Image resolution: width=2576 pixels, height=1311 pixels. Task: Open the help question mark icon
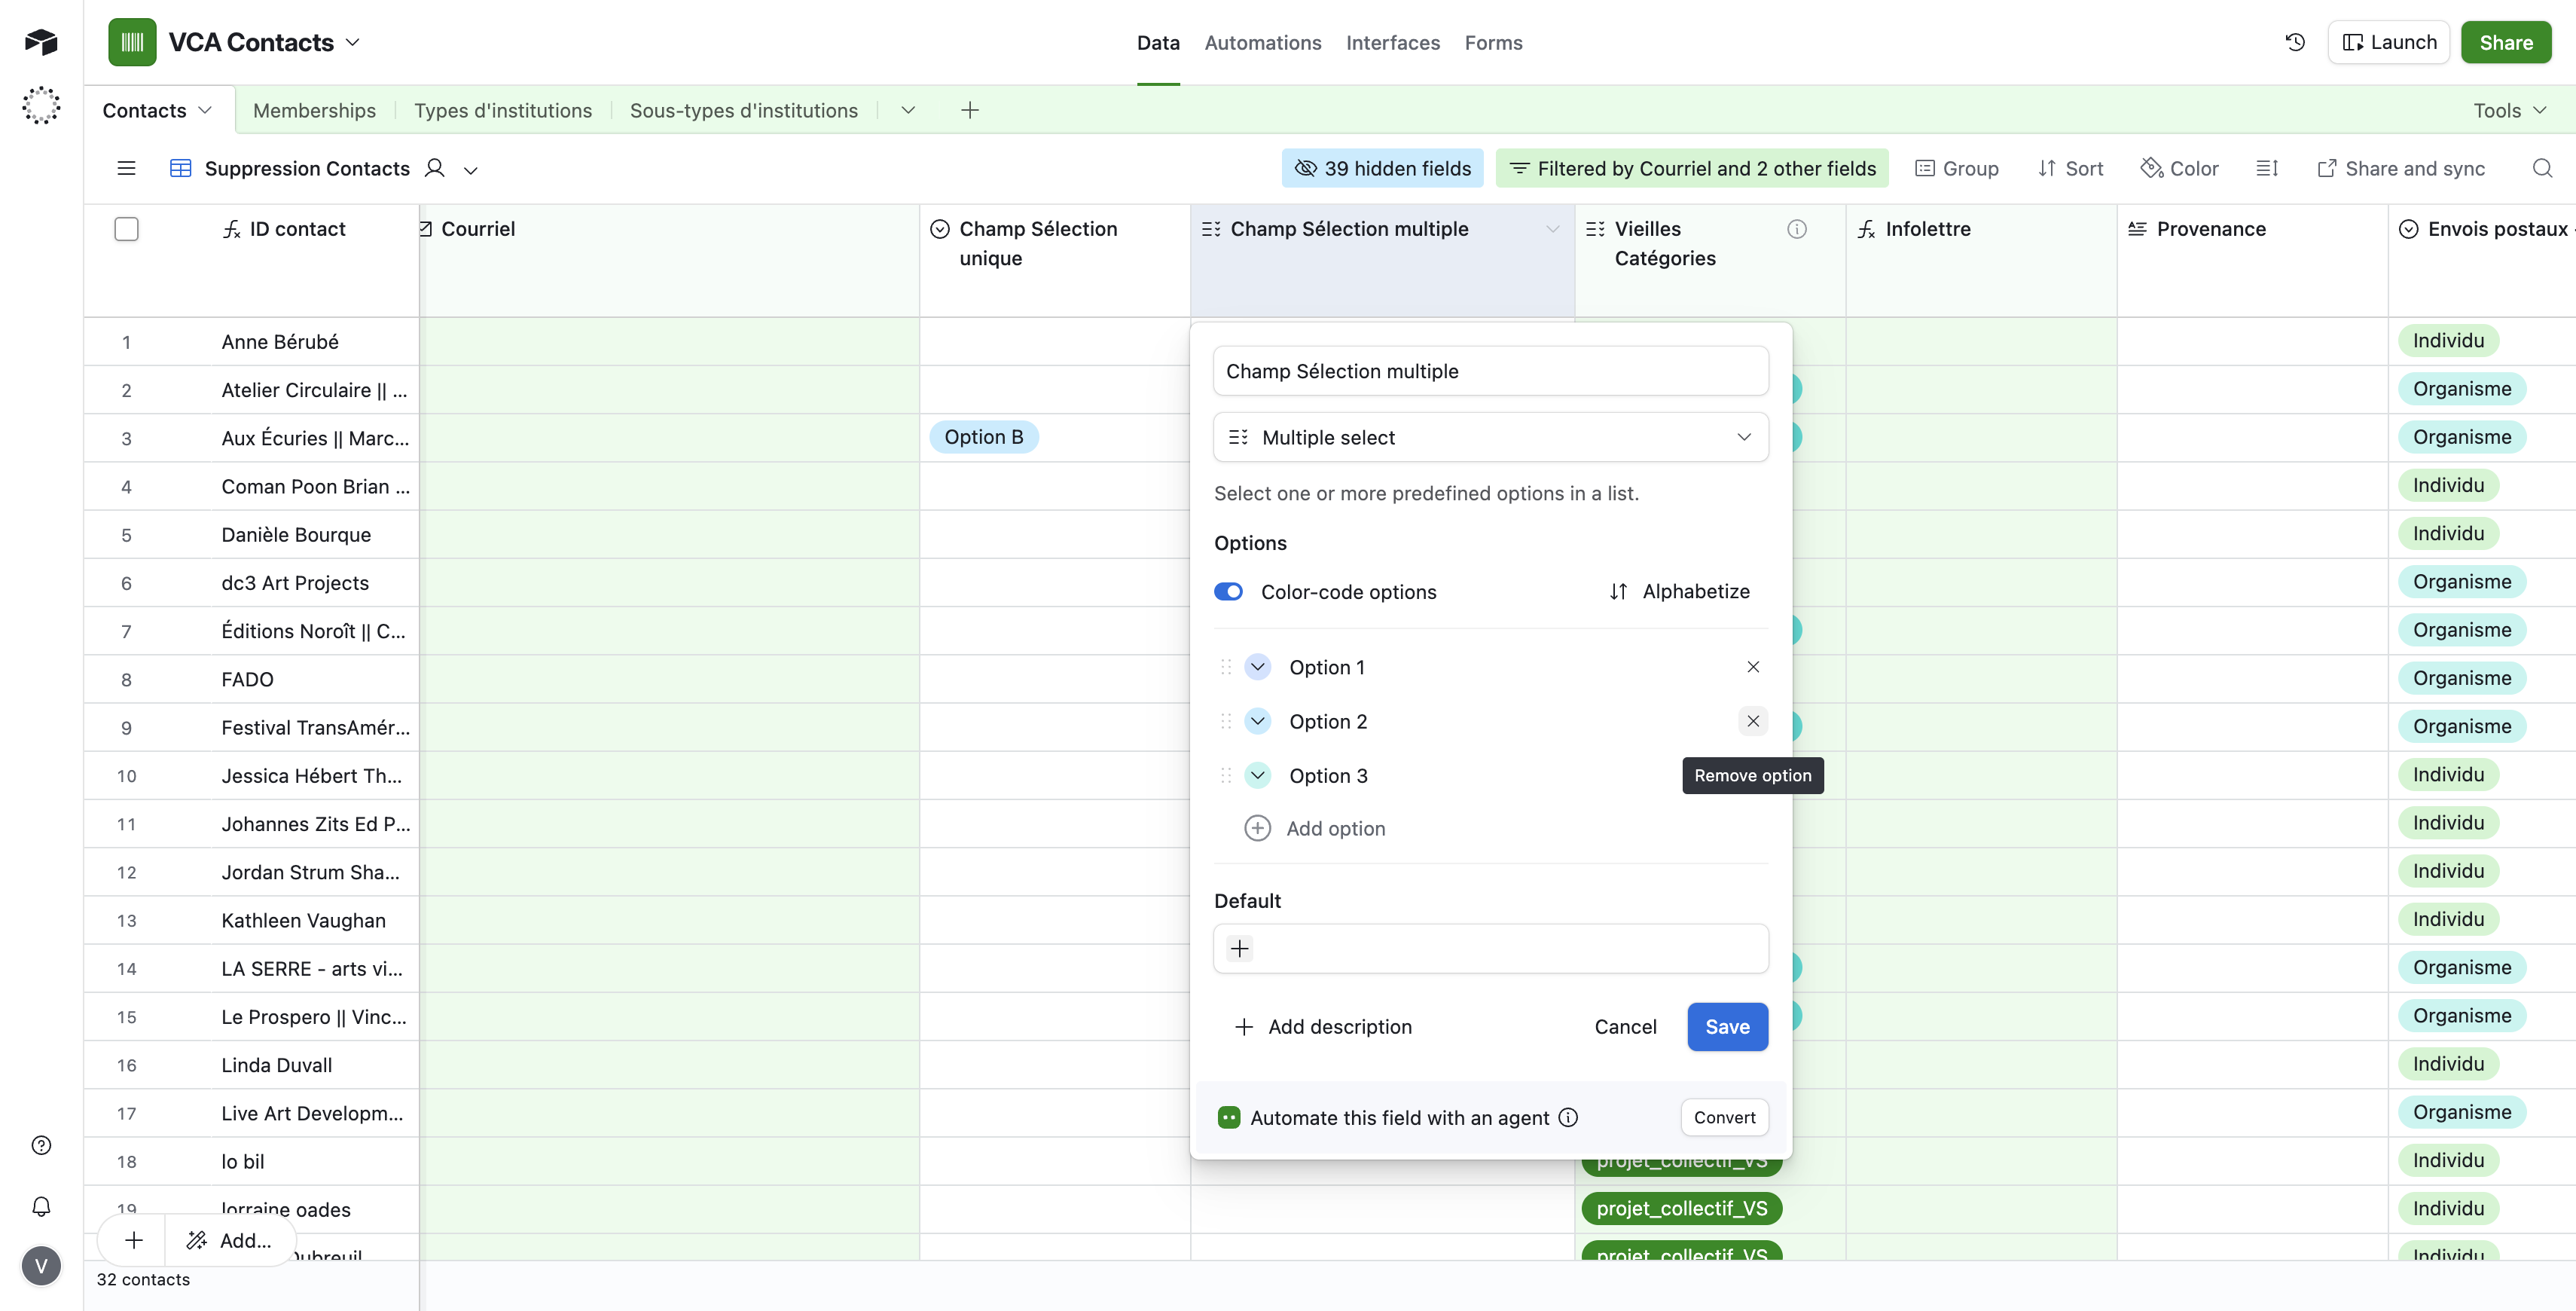pos(41,1145)
